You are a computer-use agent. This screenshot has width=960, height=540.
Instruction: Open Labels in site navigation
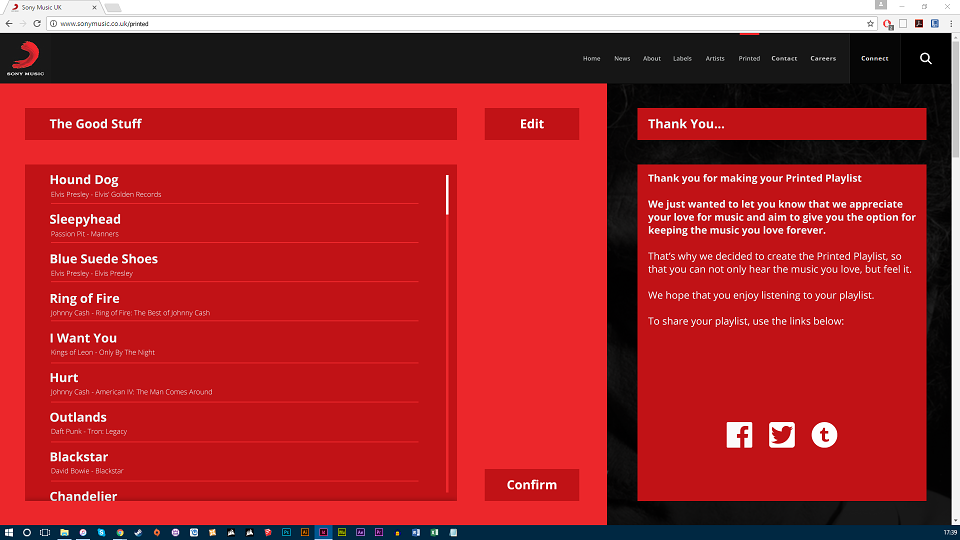pyautogui.click(x=682, y=59)
